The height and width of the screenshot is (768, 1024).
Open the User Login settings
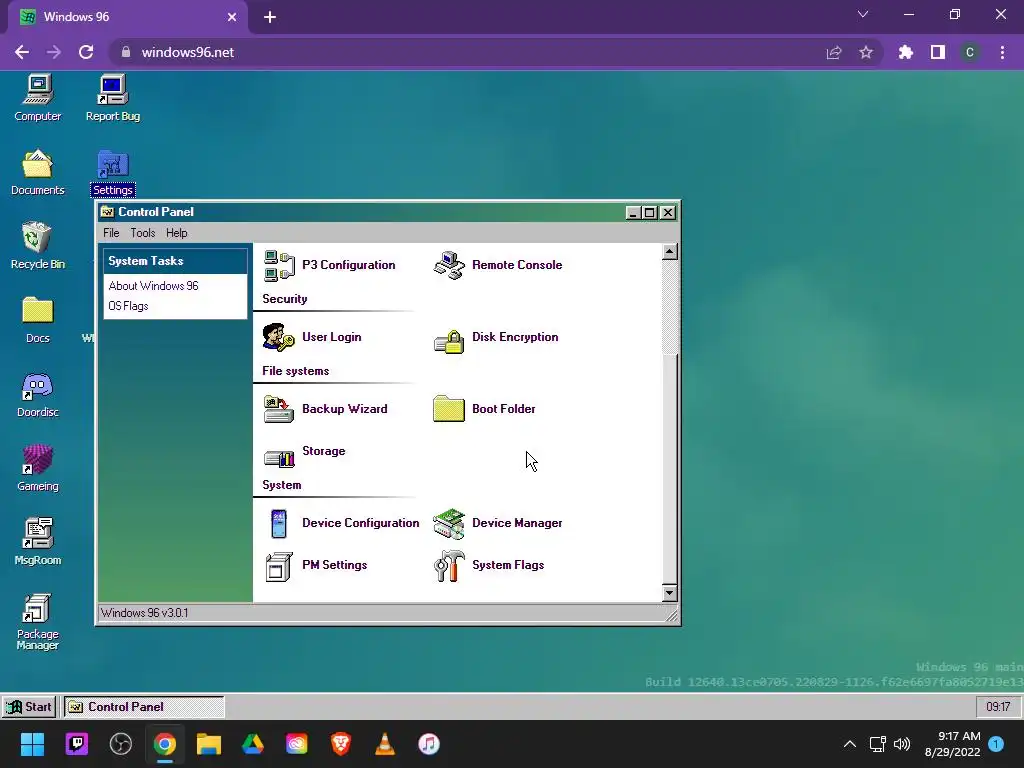click(x=312, y=337)
